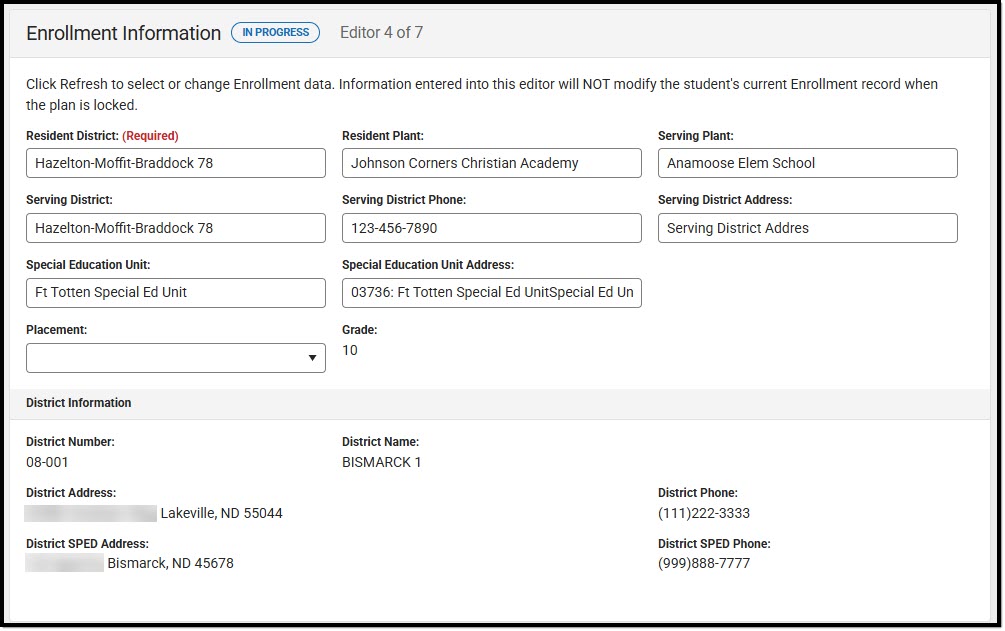Select the Serving Plant text box
Screen dimensions: 1005x631
click(x=807, y=163)
